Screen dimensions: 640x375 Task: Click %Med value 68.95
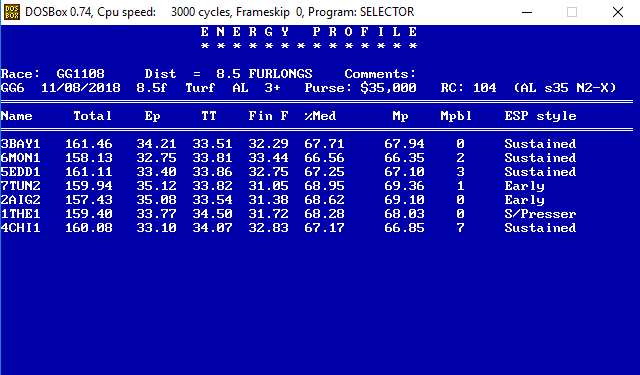coord(324,186)
